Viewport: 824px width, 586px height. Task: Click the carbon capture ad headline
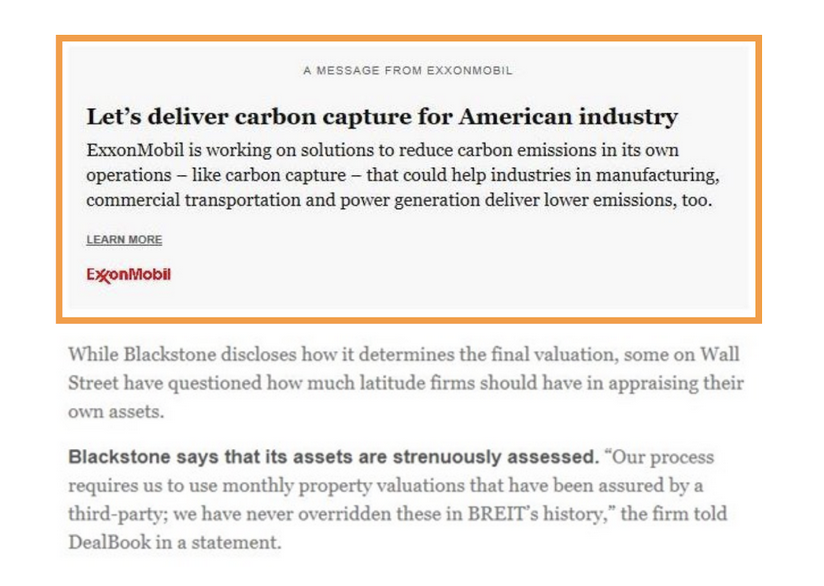click(382, 117)
